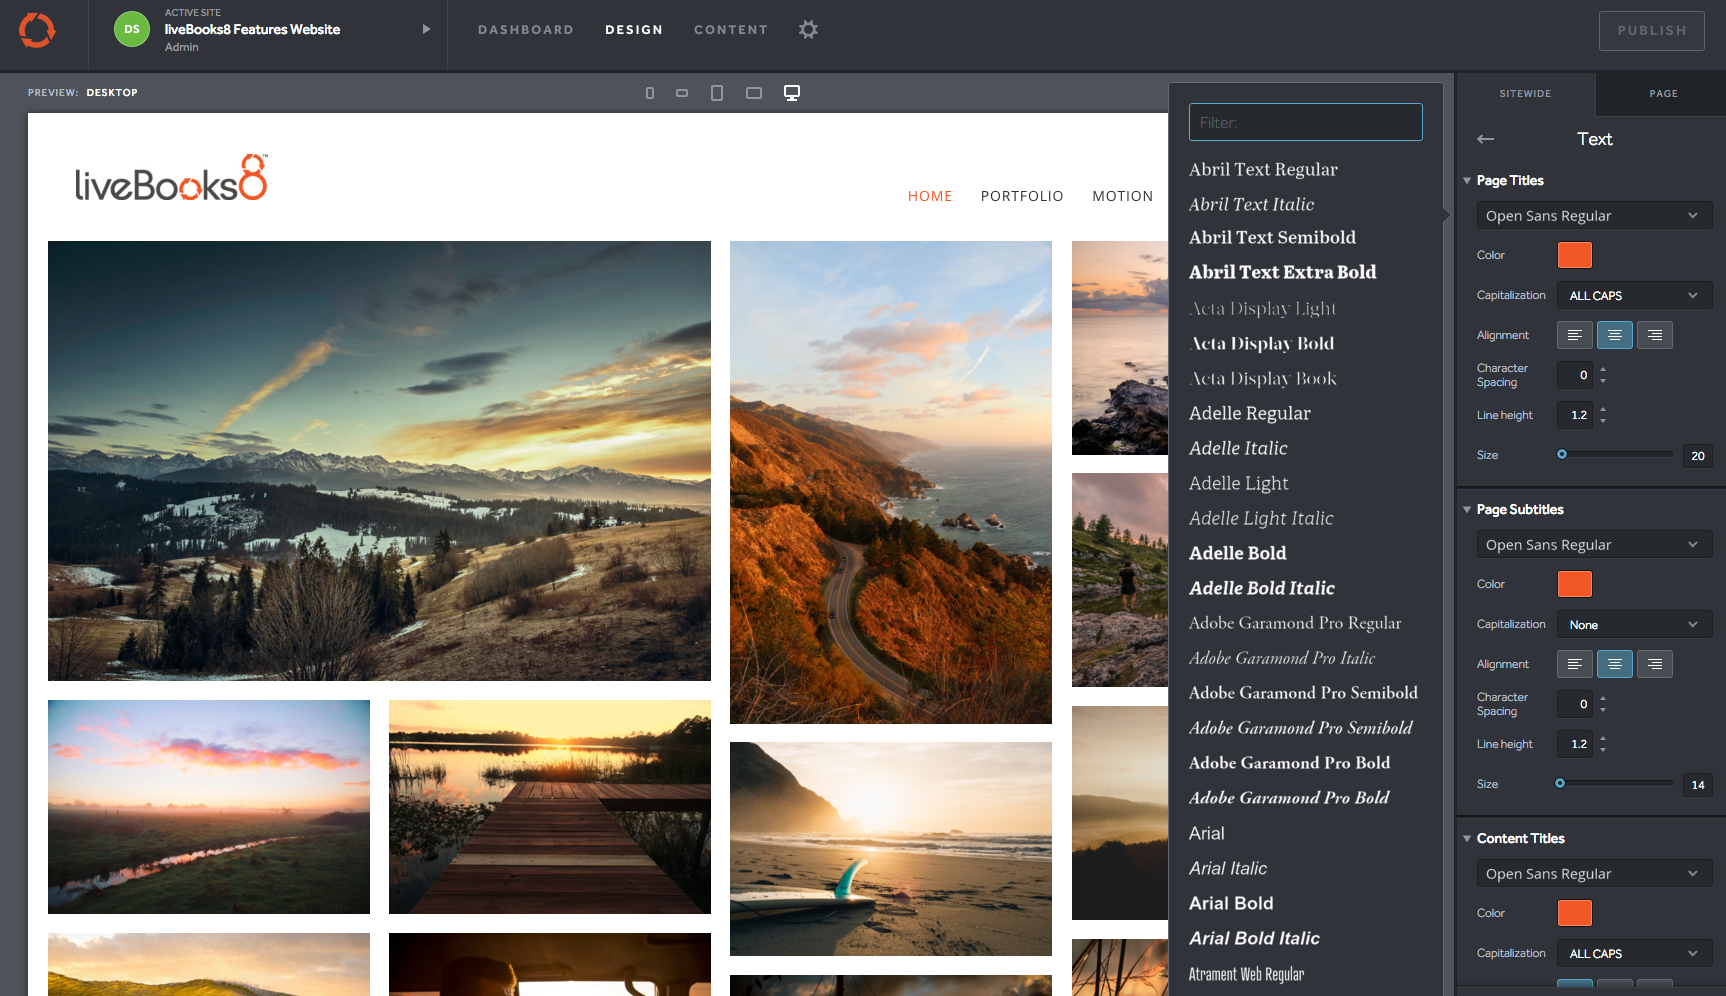Select Adelle Regular font
1726x996 pixels.
(x=1249, y=413)
